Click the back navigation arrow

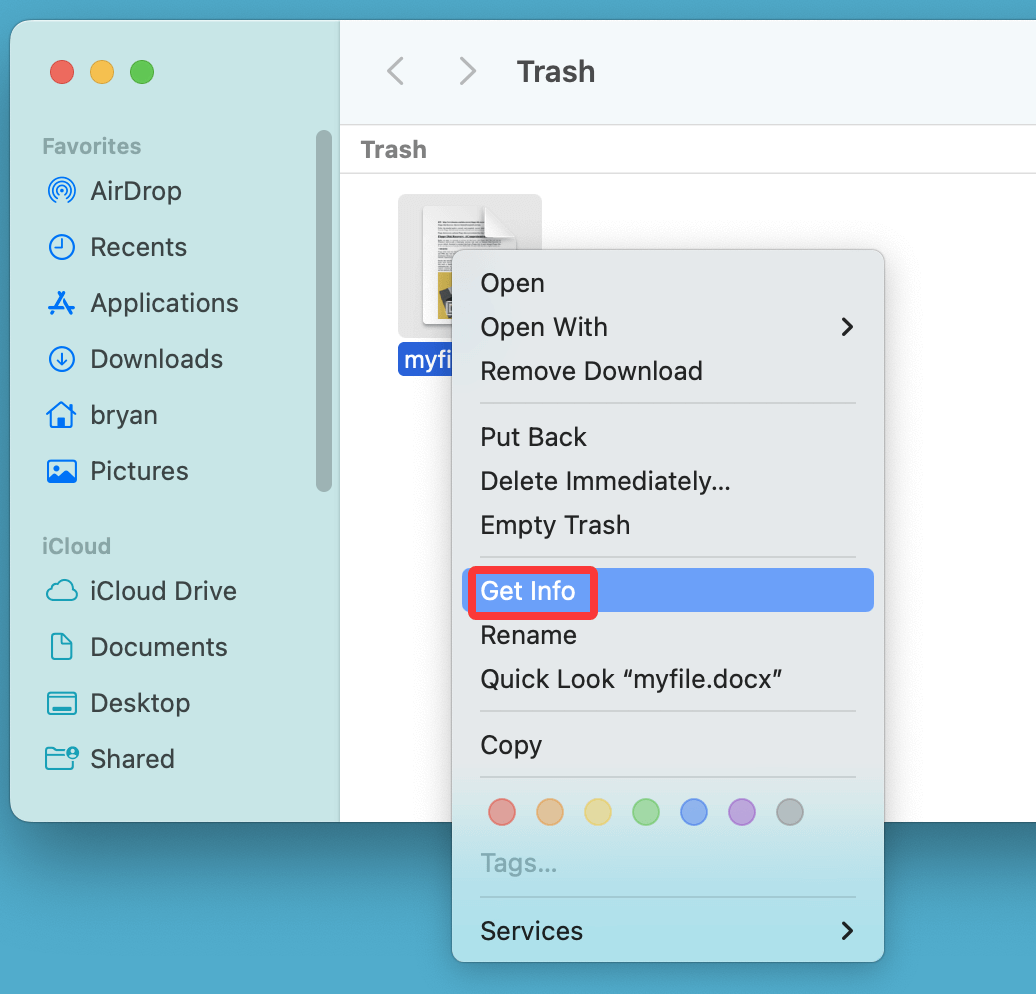[395, 71]
